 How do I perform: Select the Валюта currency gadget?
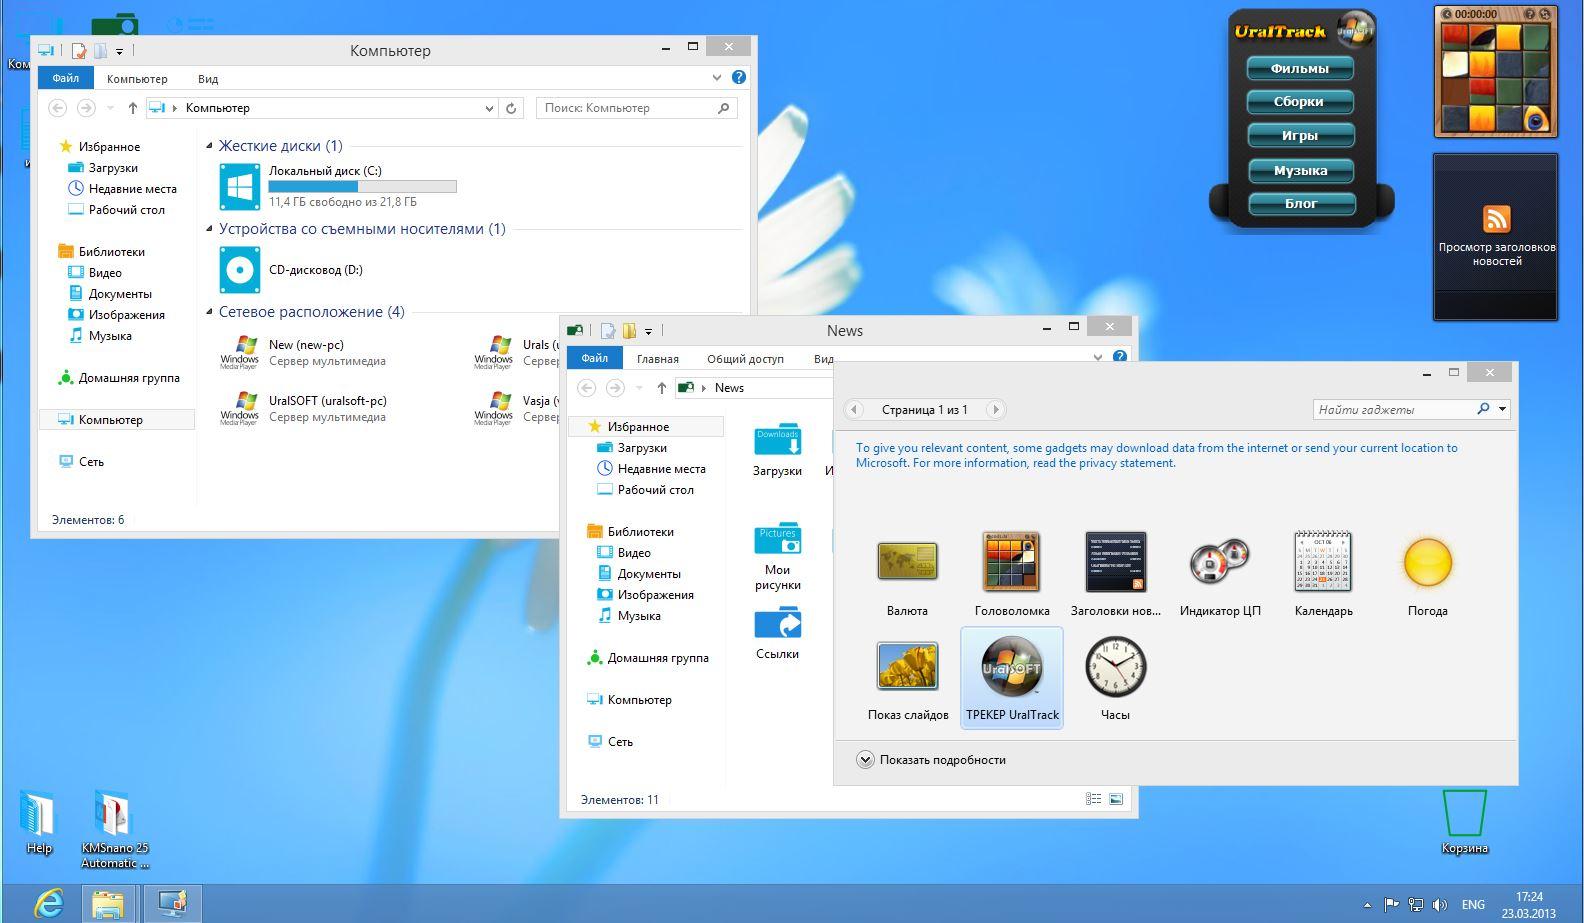click(x=907, y=563)
